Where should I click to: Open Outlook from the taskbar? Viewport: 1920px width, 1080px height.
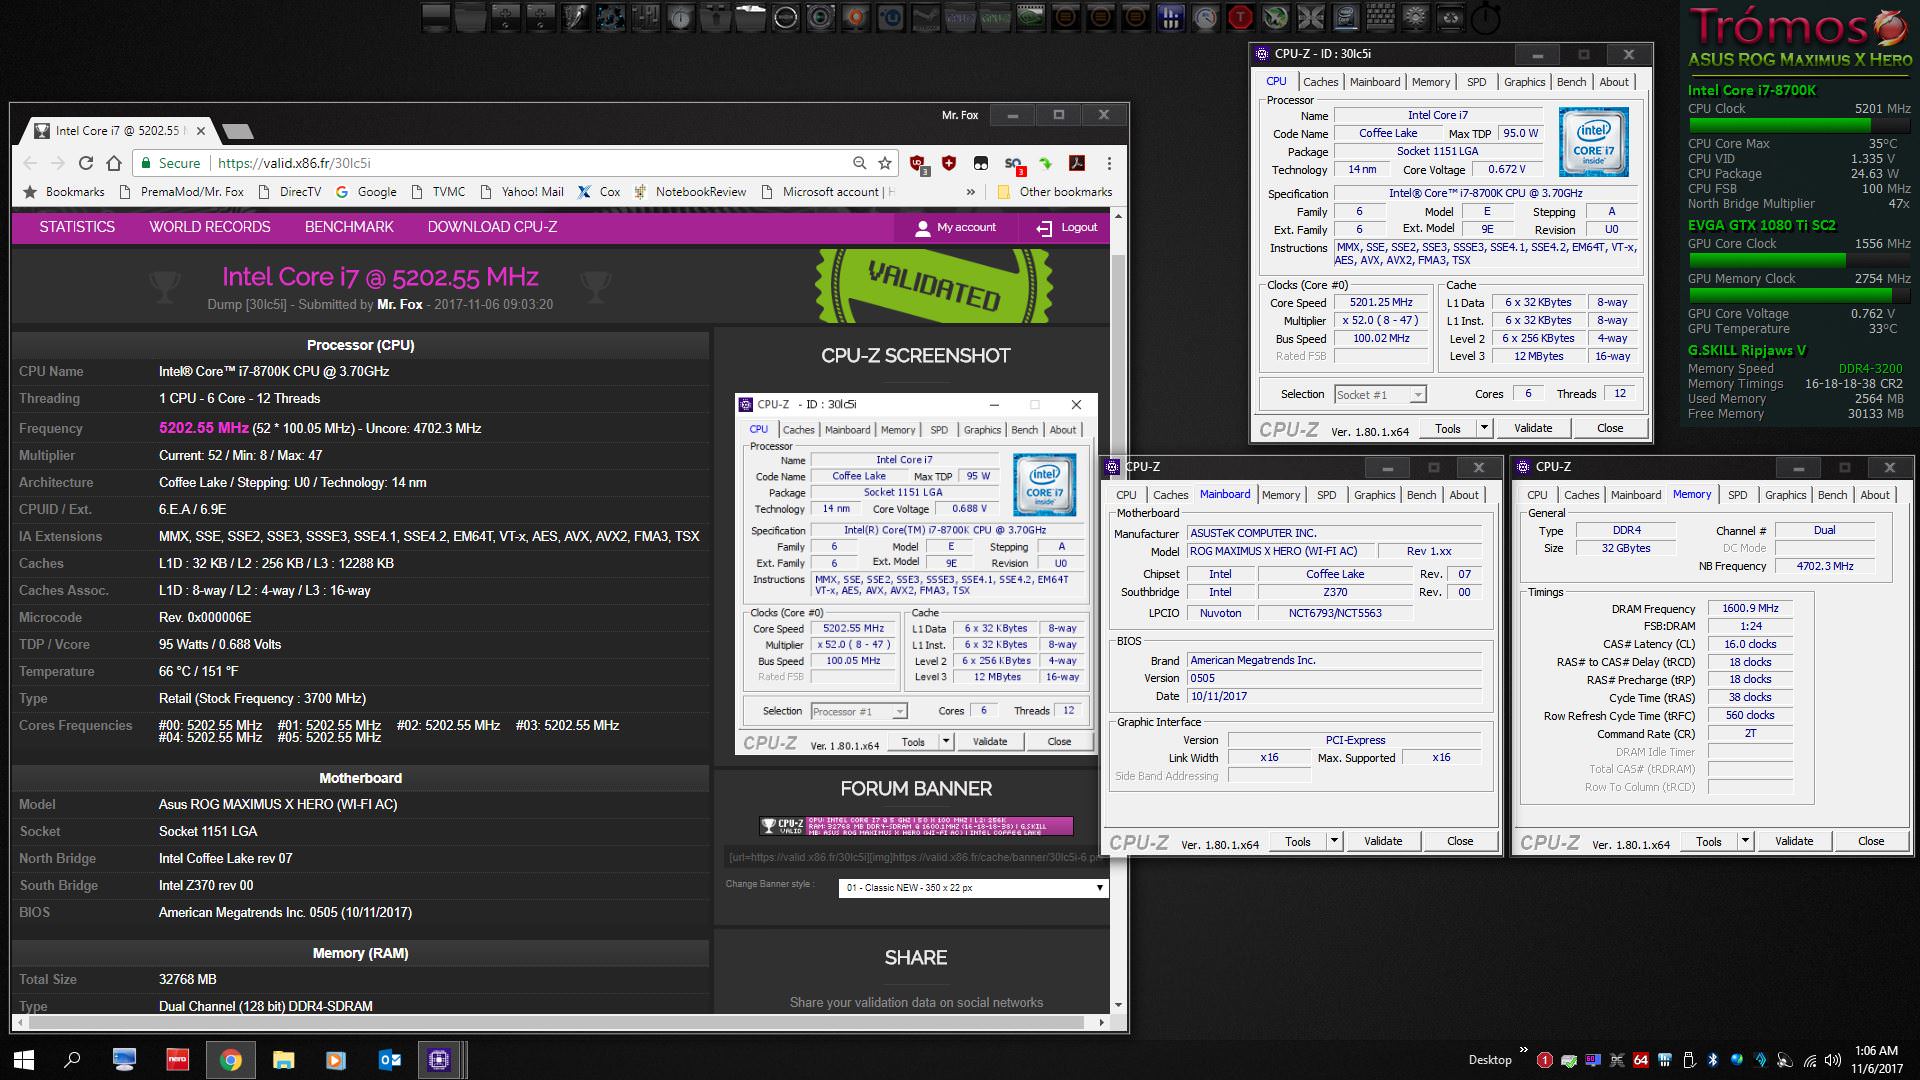[389, 1060]
